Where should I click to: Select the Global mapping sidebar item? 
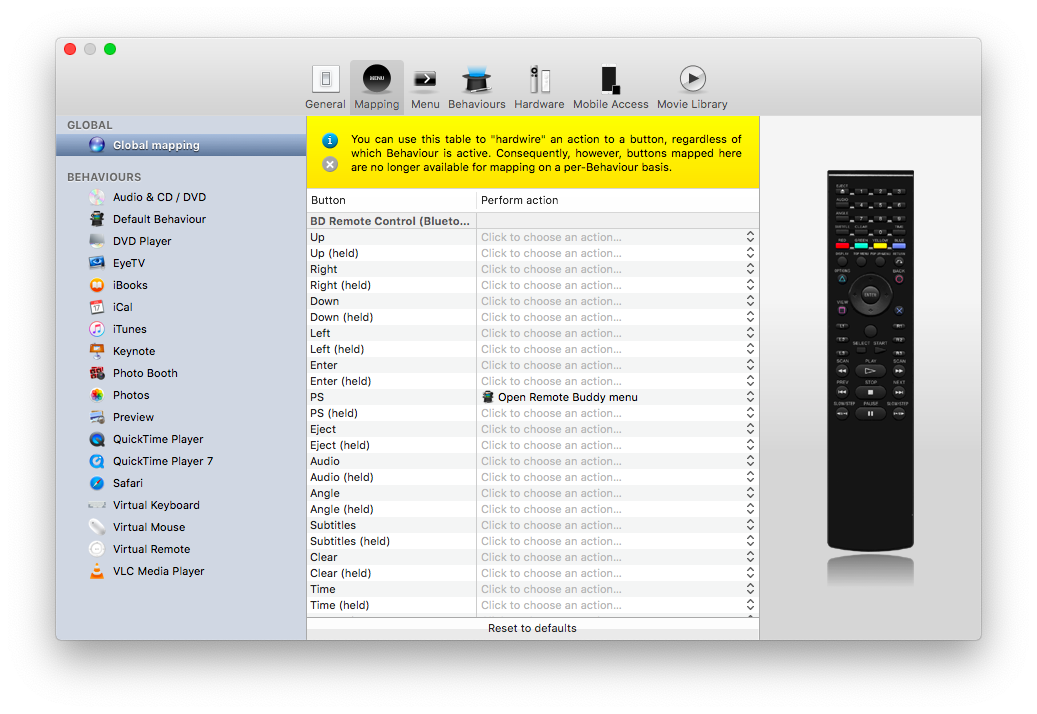(181, 145)
